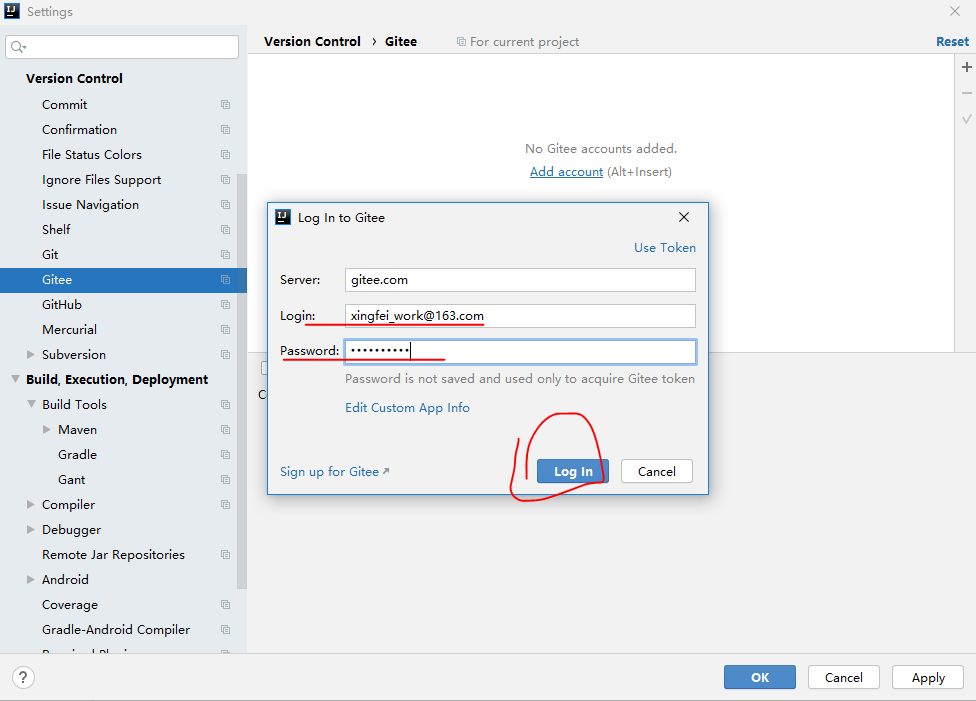Image resolution: width=976 pixels, height=701 pixels.
Task: Click project-level icon beside File Status Colors
Action: click(x=225, y=154)
